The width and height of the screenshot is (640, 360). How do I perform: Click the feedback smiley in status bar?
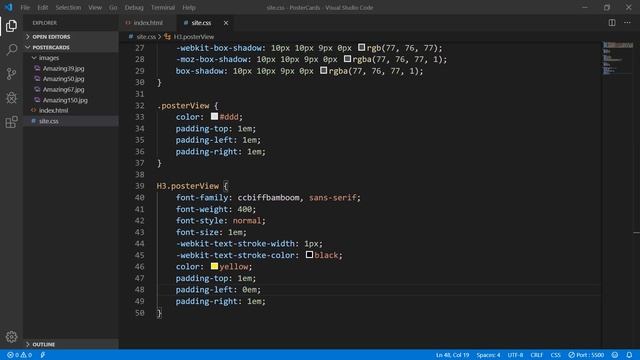tap(615, 355)
